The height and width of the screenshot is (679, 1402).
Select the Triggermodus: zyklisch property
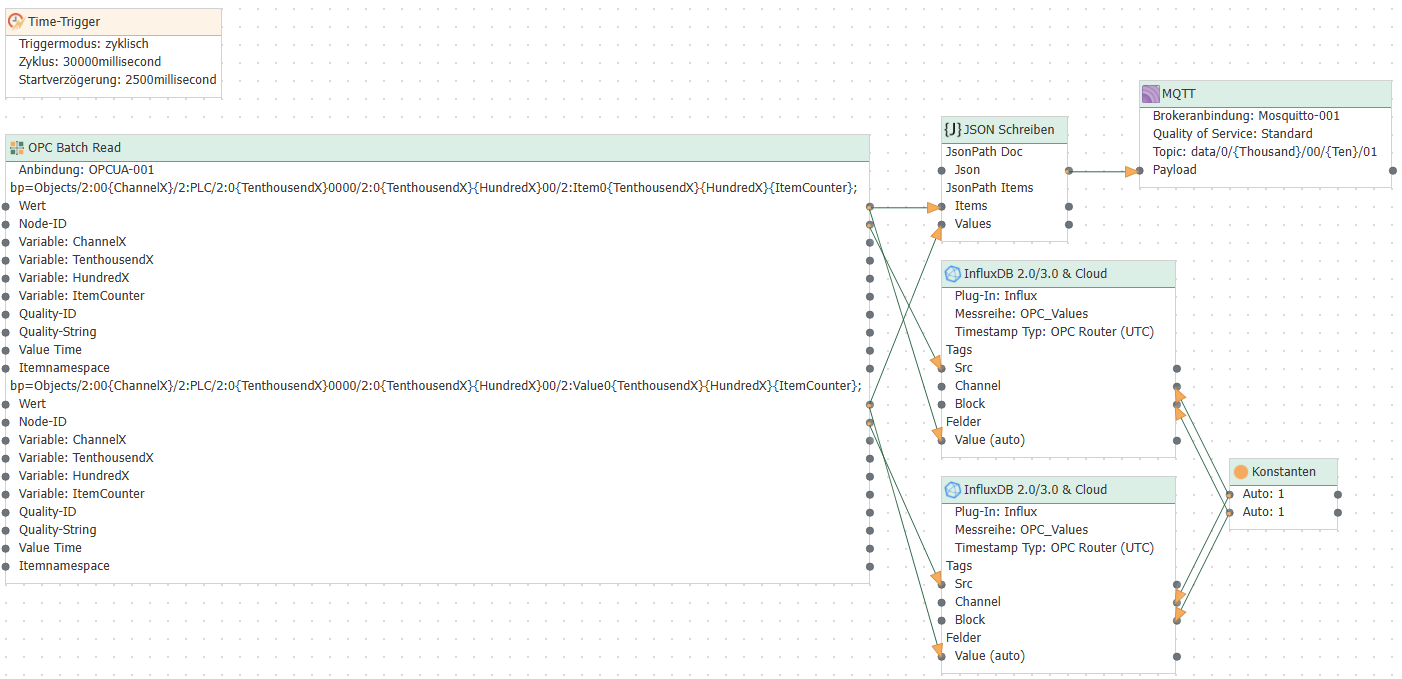click(84, 44)
